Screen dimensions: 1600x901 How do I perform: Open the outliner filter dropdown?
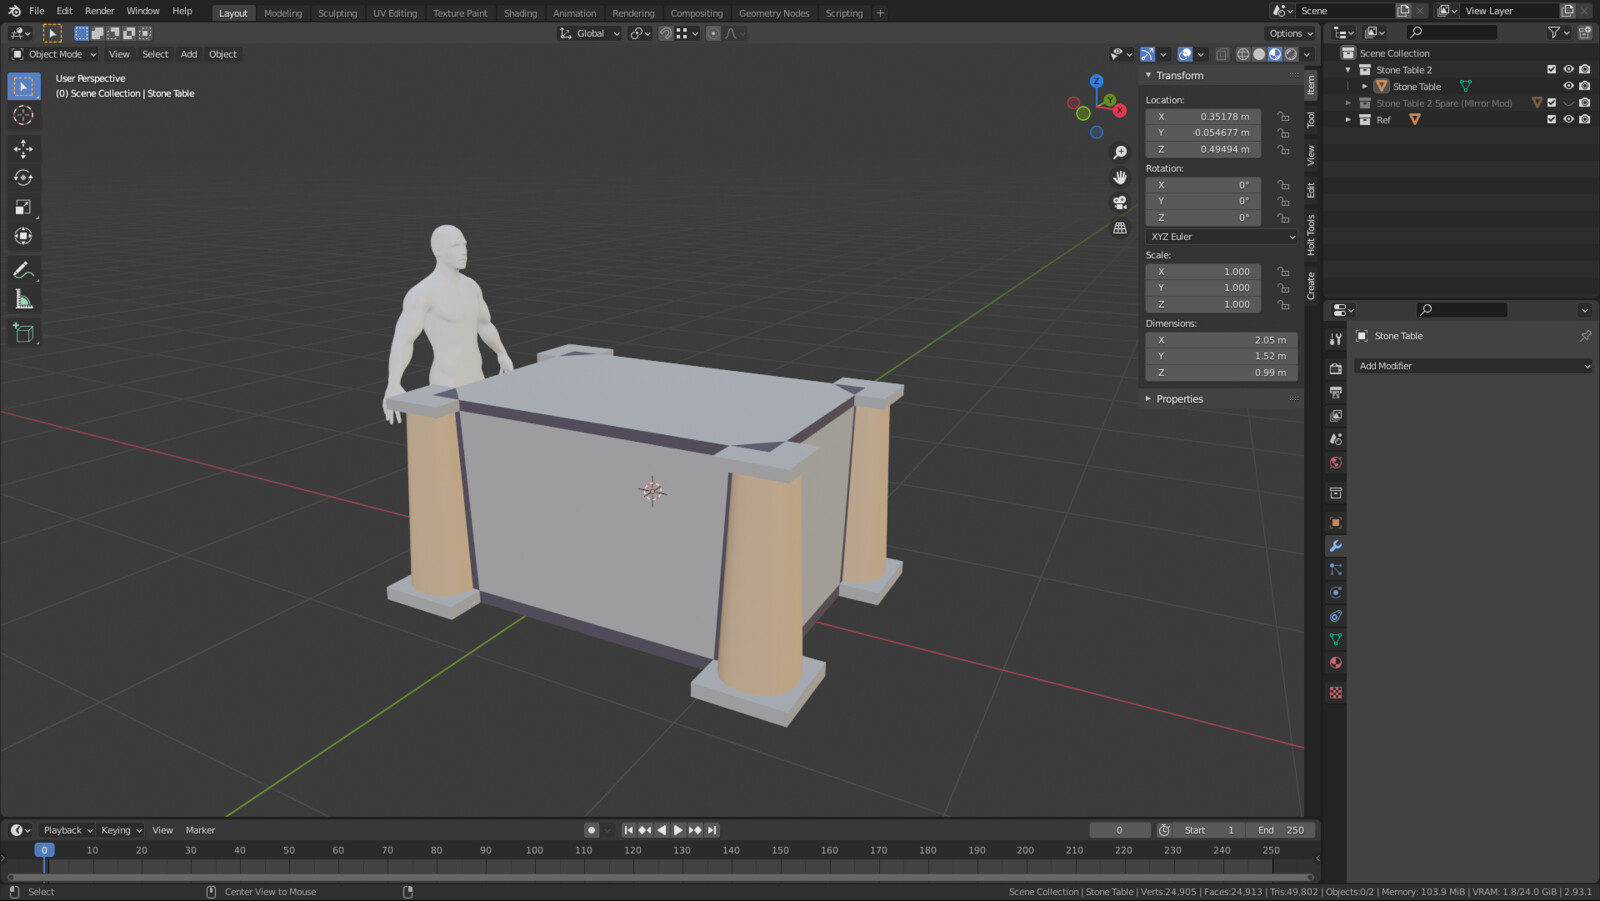[1558, 33]
